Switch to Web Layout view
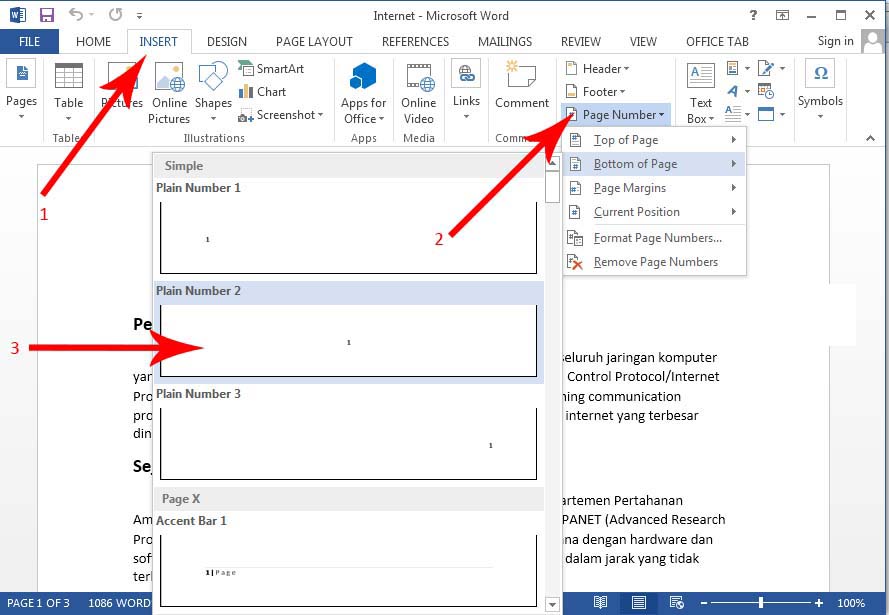Image resolution: width=889 pixels, height=615 pixels. click(676, 603)
